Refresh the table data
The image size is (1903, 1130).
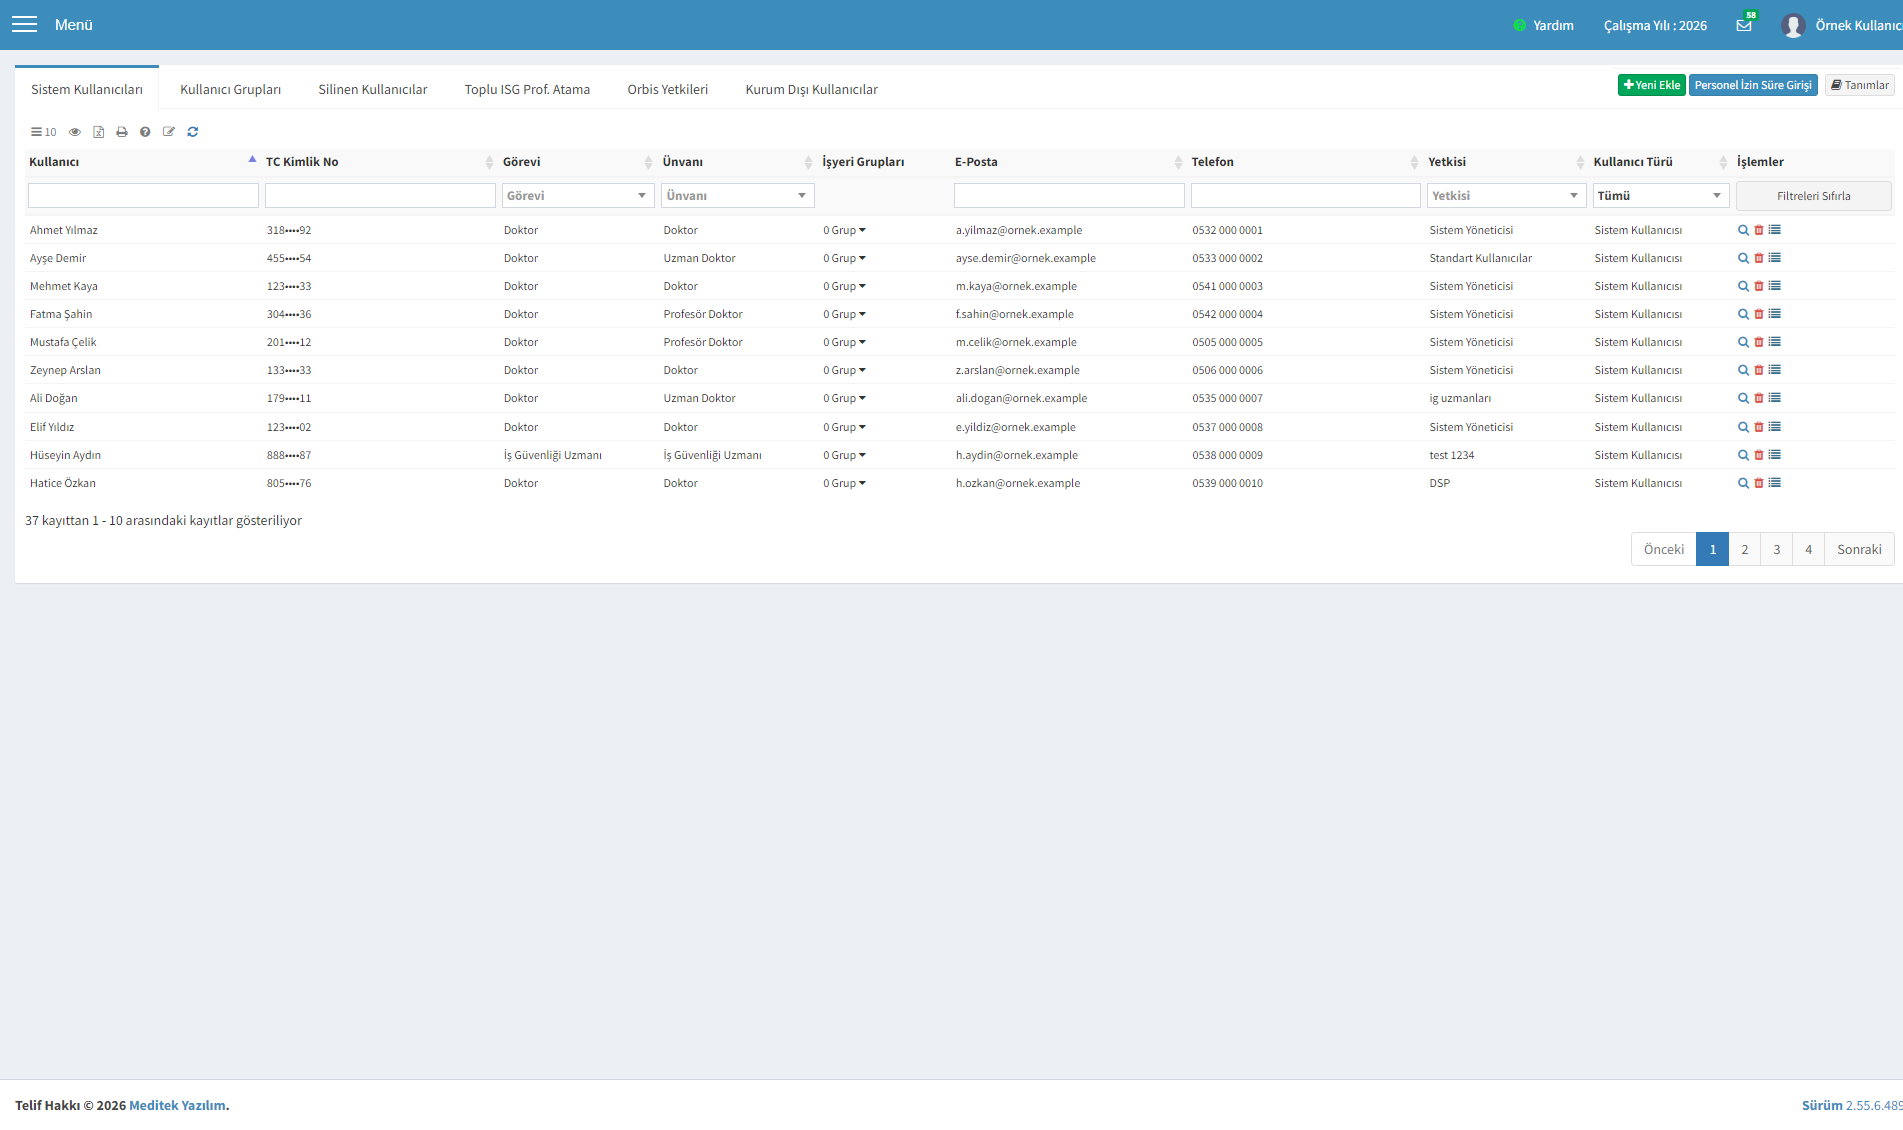[x=193, y=132]
